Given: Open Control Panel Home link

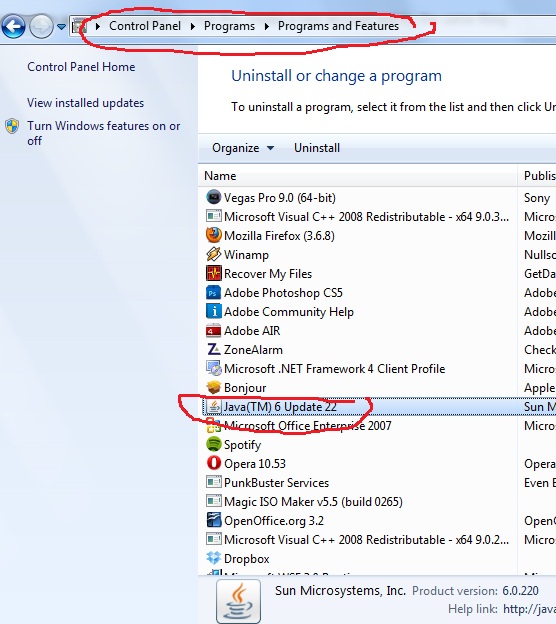Looking at the screenshot, I should (81, 67).
